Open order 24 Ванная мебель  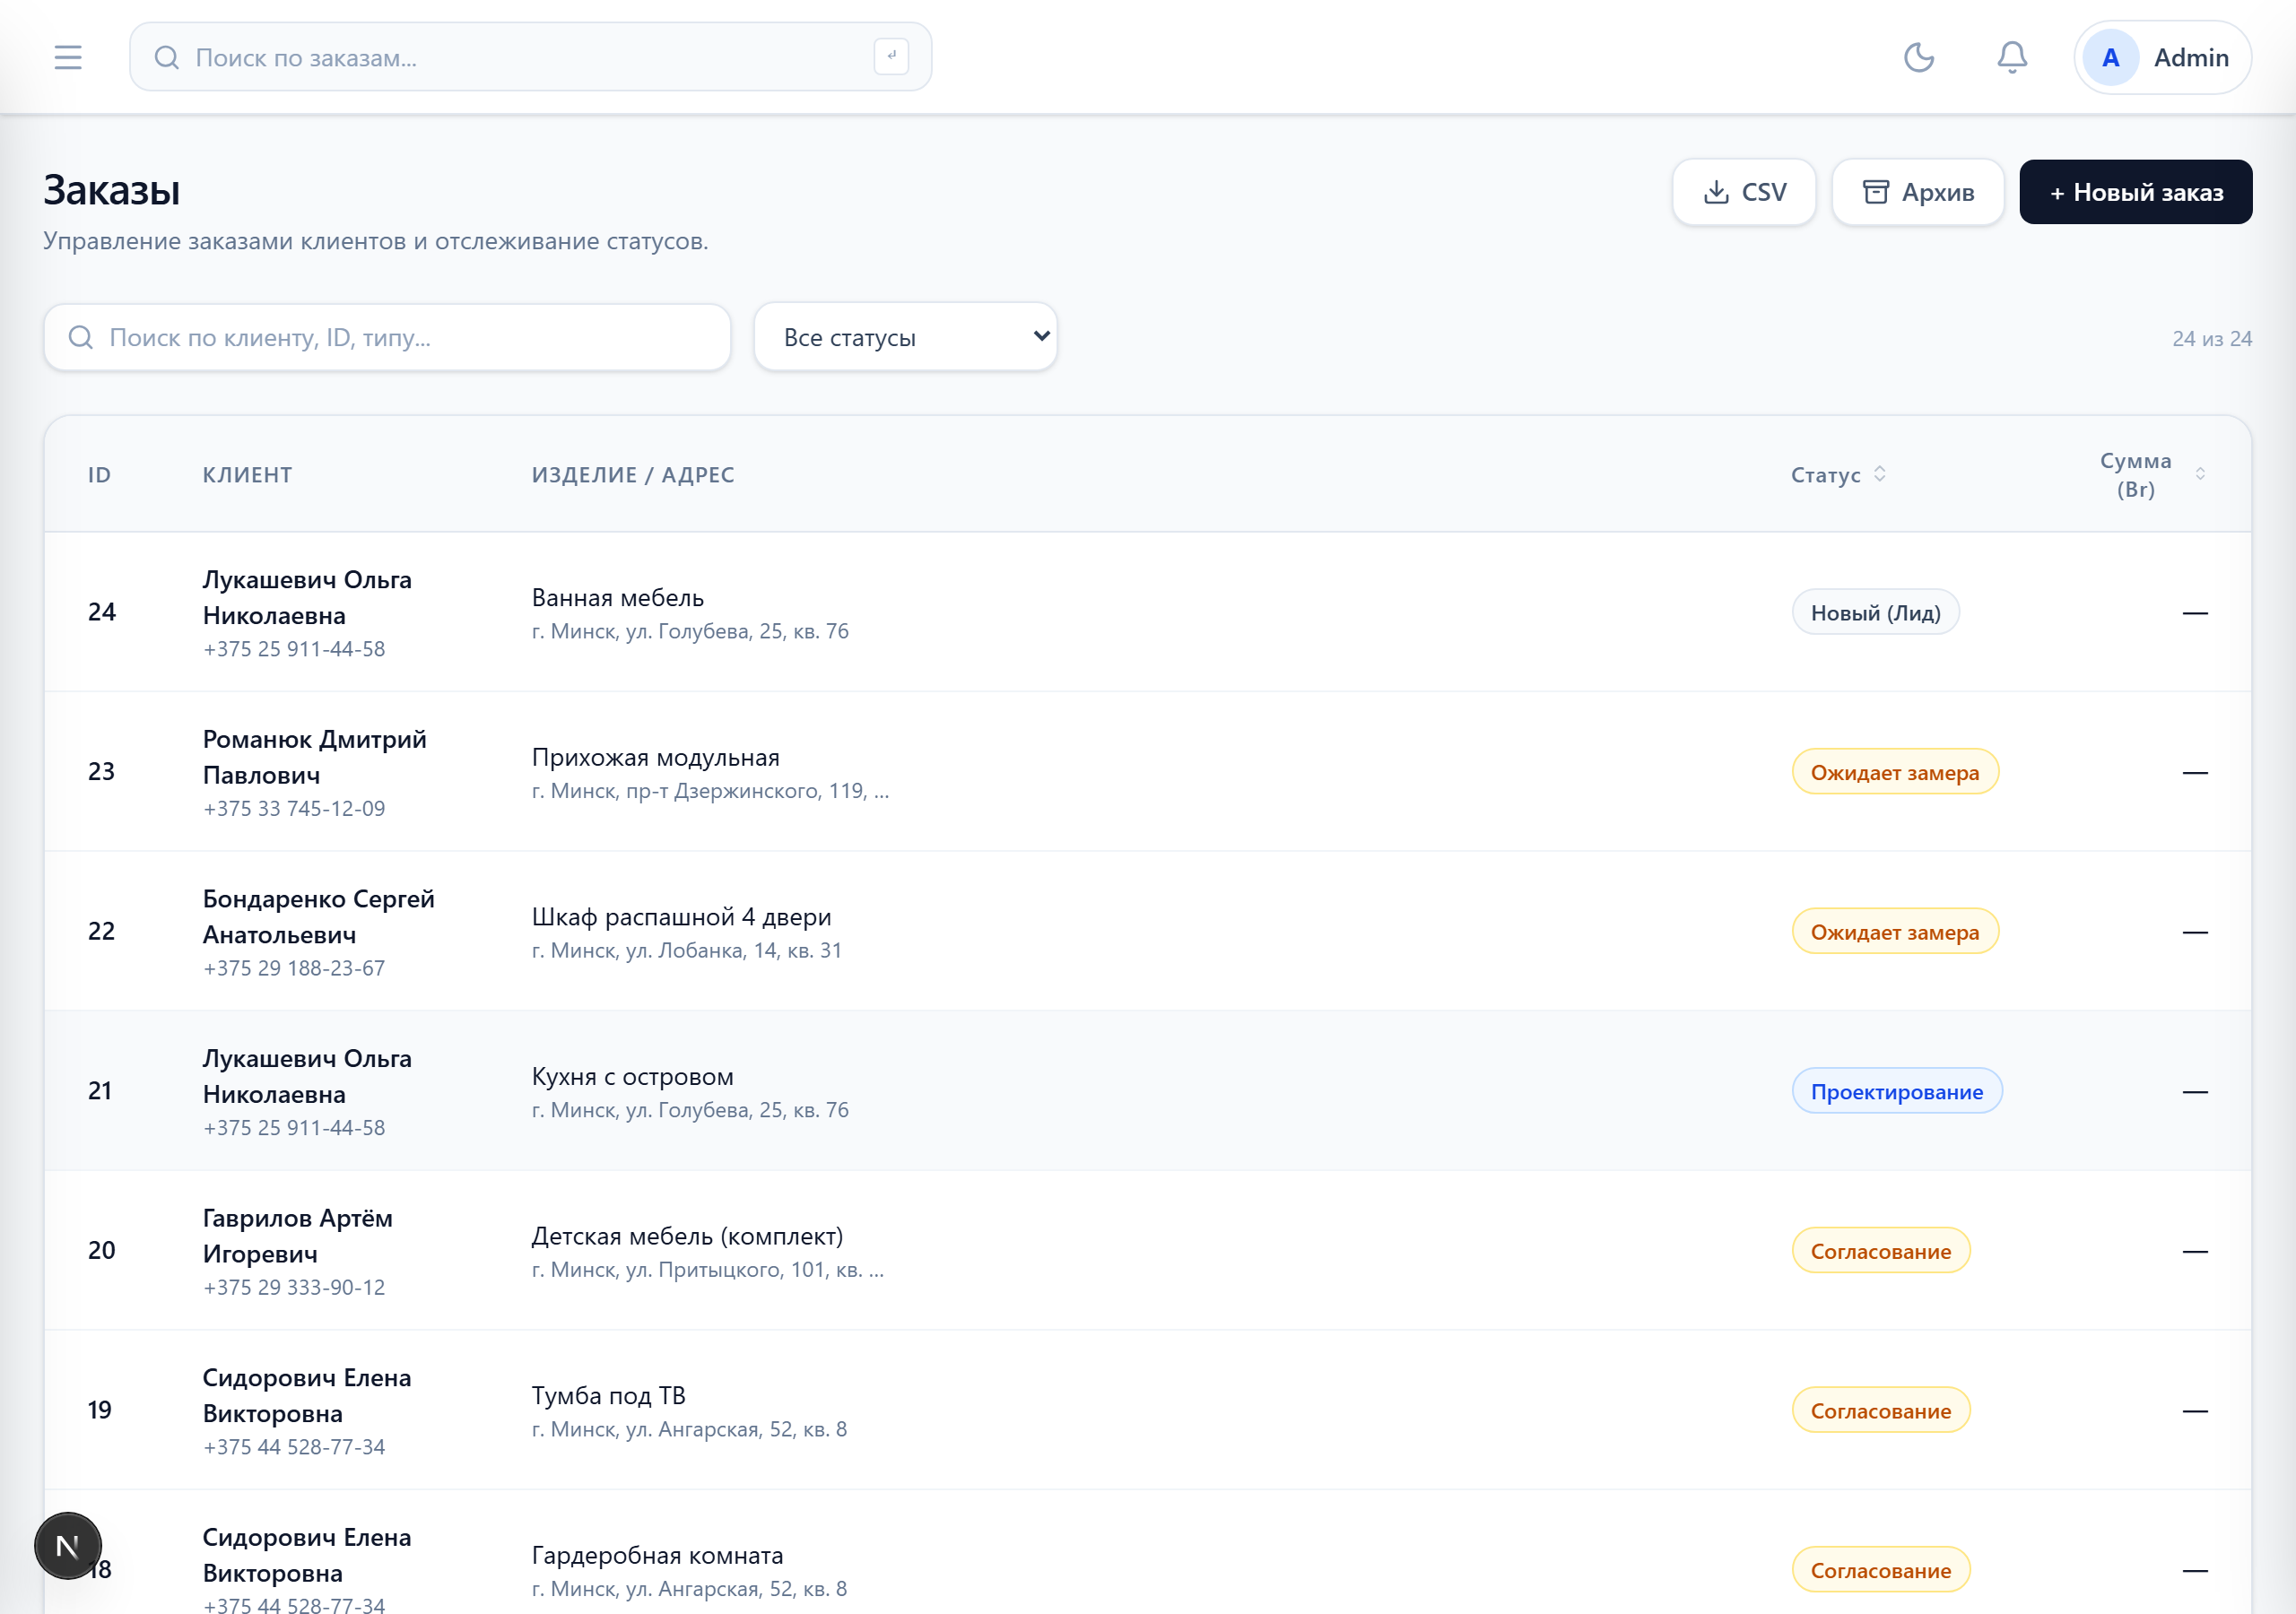tap(618, 598)
